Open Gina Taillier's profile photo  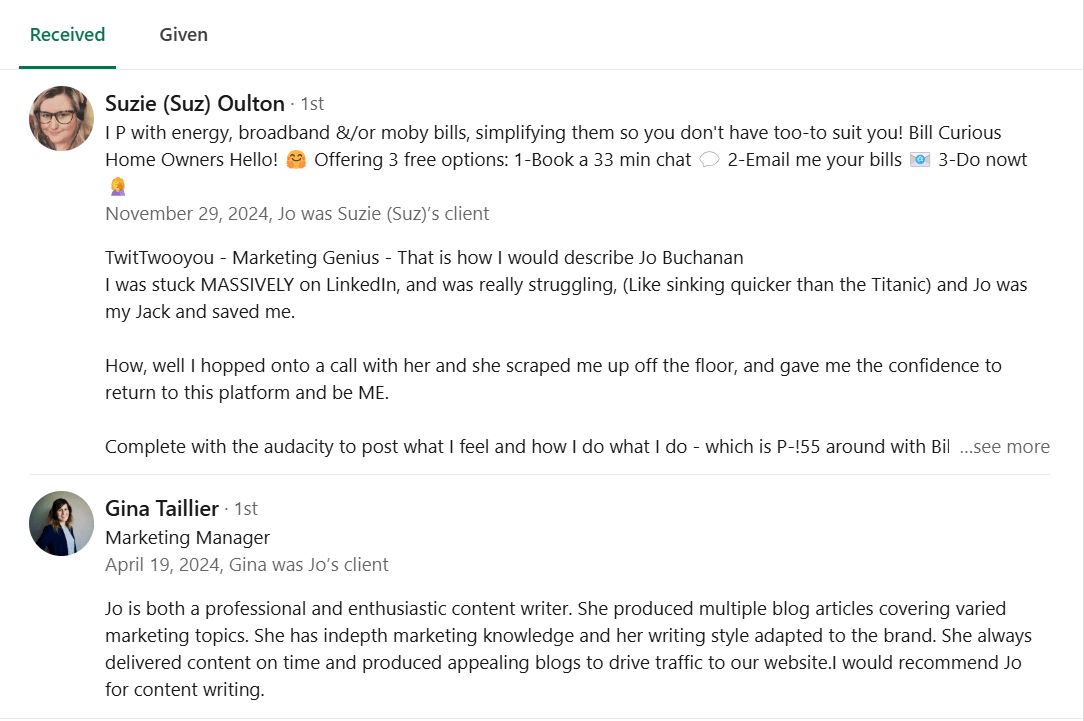(x=62, y=523)
